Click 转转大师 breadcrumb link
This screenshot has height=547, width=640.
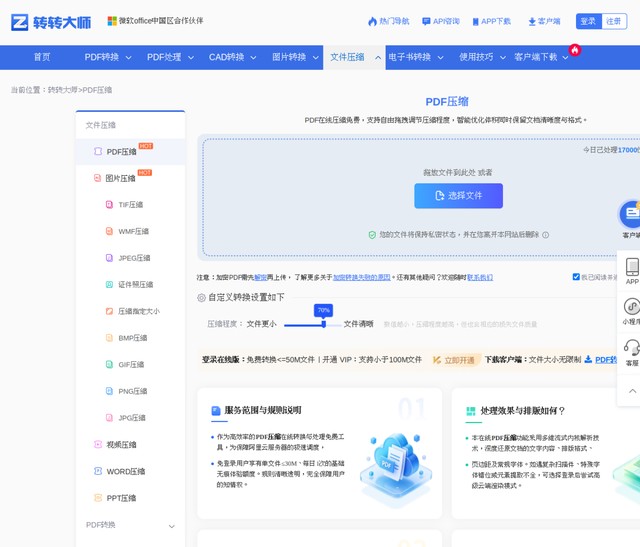pyautogui.click(x=62, y=90)
